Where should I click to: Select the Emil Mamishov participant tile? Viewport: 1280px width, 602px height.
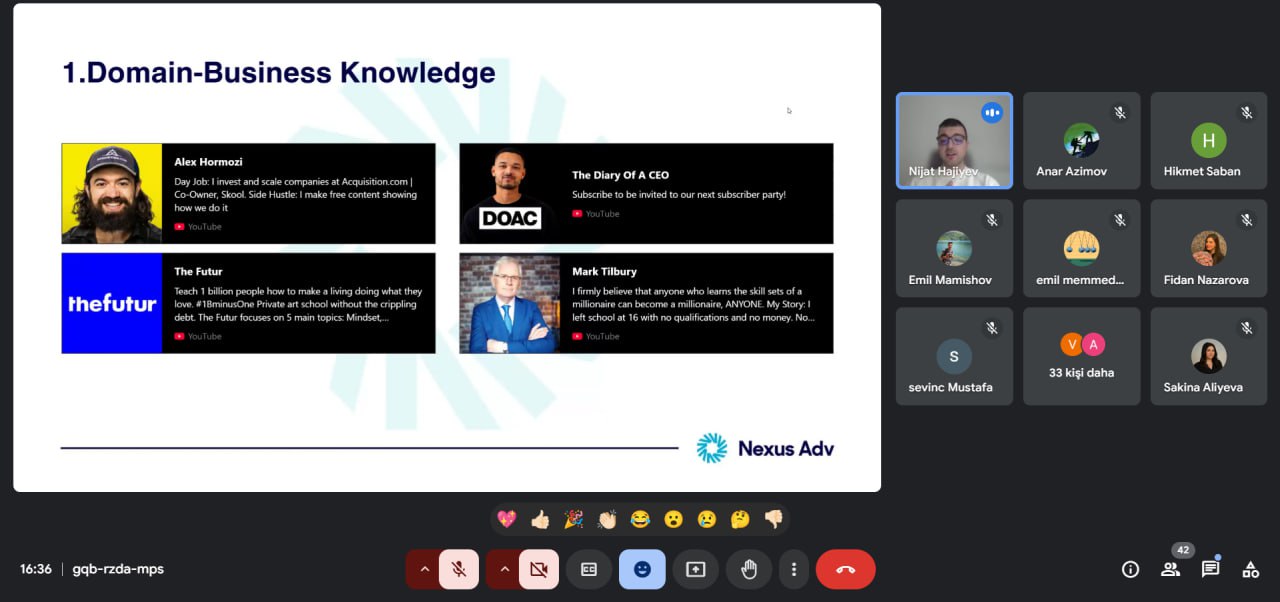954,248
